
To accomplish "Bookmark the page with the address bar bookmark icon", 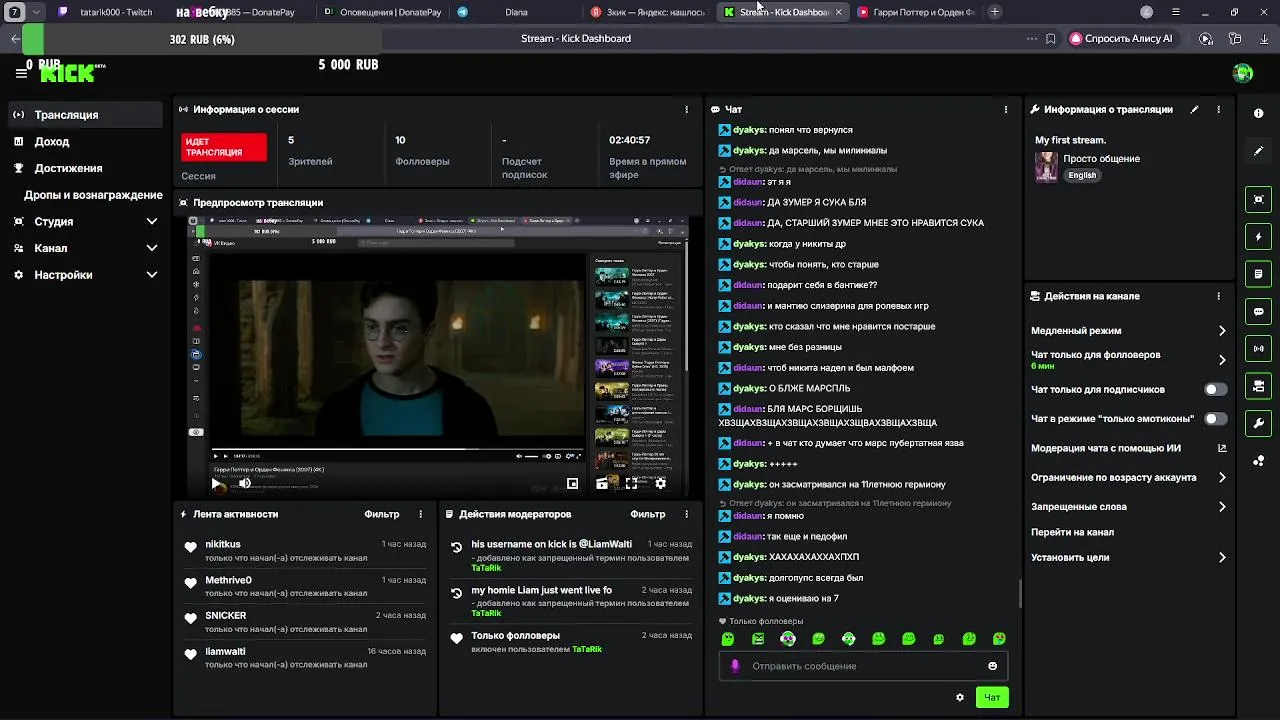I will pos(1050,39).
